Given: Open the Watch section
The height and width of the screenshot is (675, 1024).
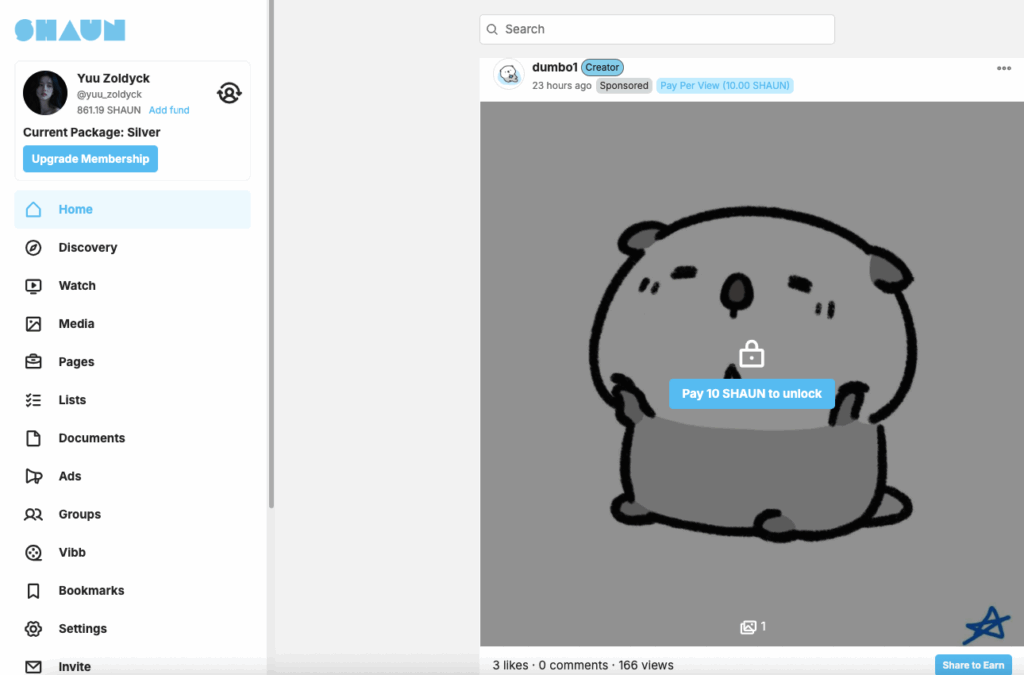Looking at the screenshot, I should coord(77,286).
